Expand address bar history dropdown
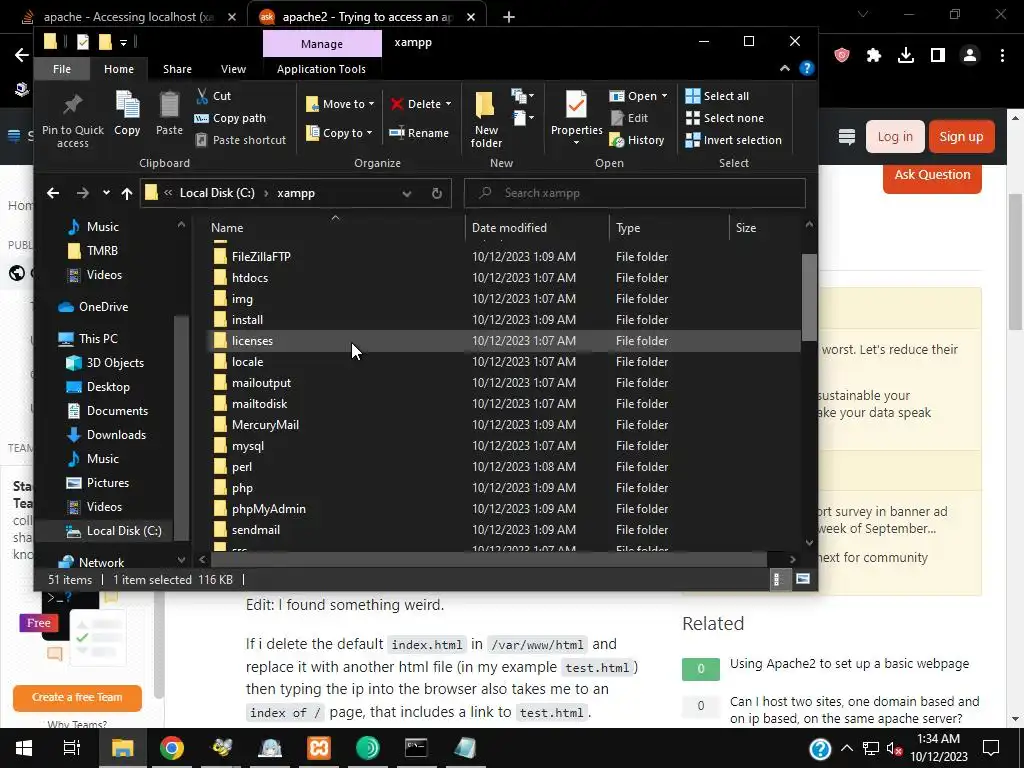Image resolution: width=1024 pixels, height=768 pixels. (407, 193)
